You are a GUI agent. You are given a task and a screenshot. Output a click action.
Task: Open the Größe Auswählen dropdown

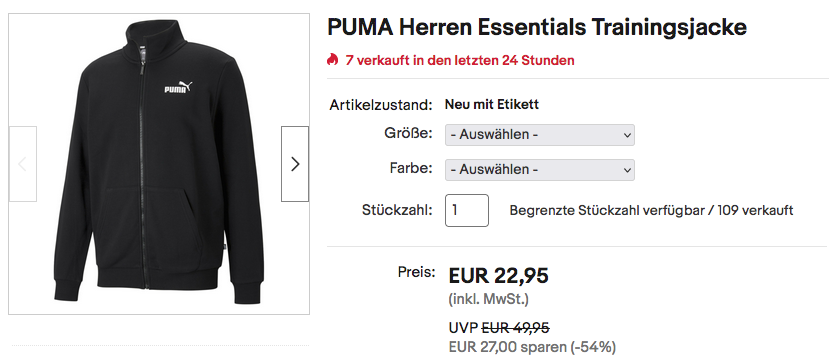coord(540,135)
